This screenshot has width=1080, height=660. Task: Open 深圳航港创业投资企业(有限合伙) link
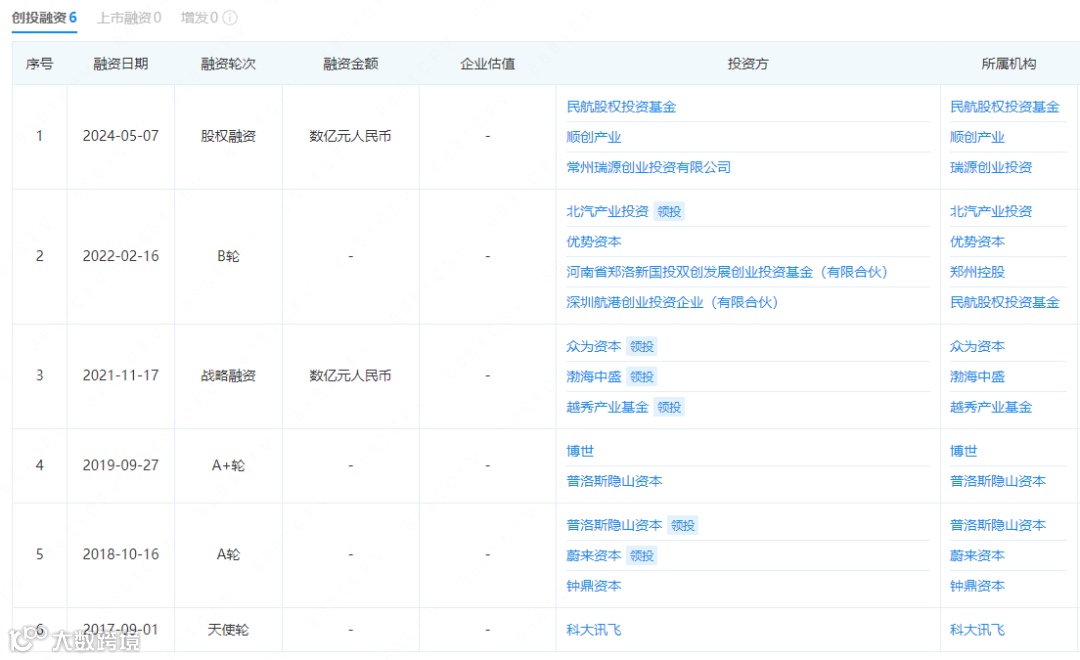(x=672, y=302)
